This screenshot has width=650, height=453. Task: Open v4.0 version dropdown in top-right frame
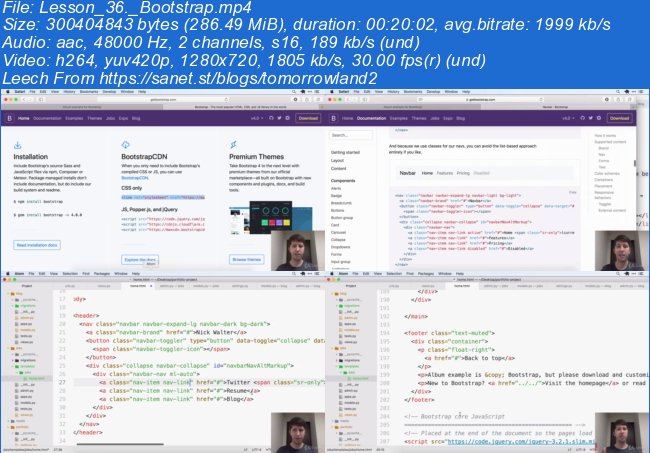pyautogui.click(x=568, y=118)
